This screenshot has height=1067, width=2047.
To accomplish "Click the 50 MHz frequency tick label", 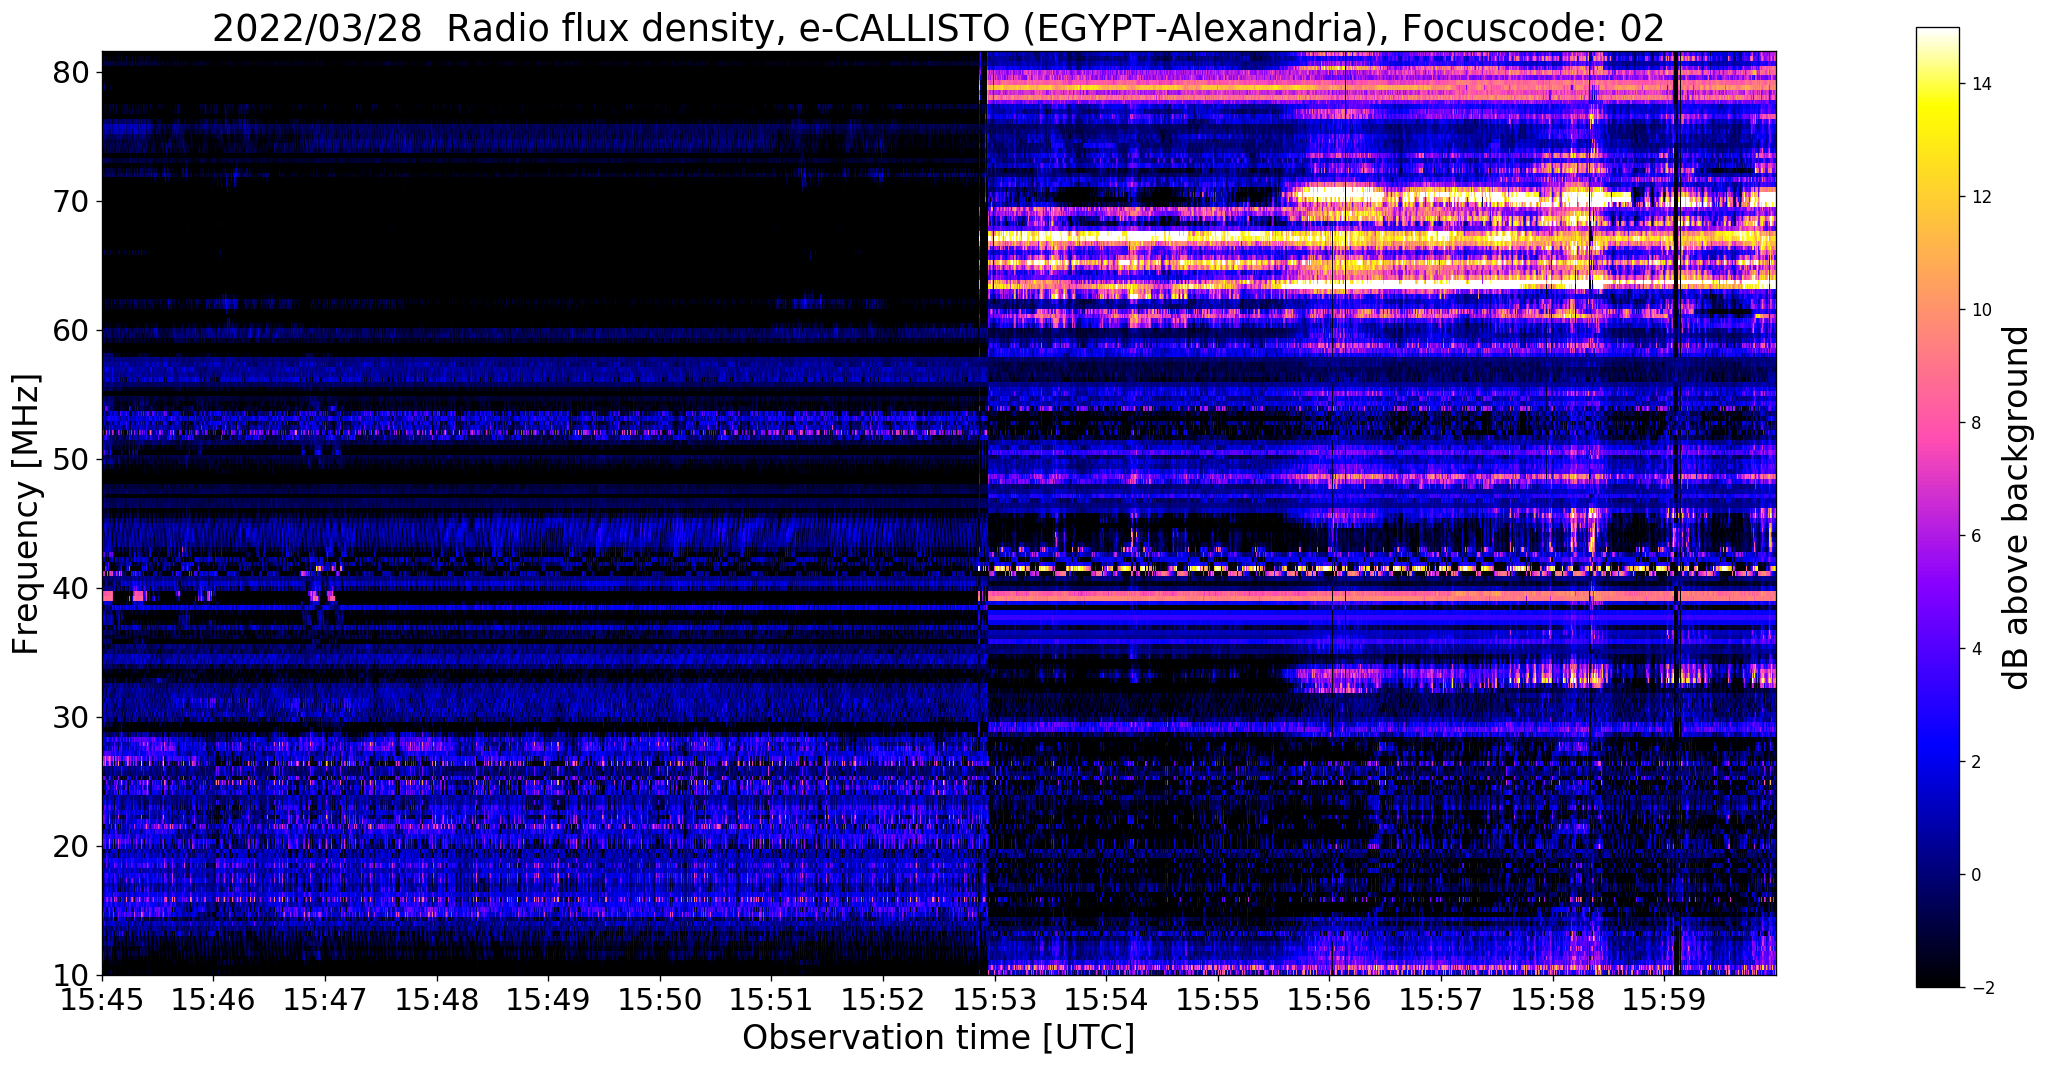I will 73,459.
